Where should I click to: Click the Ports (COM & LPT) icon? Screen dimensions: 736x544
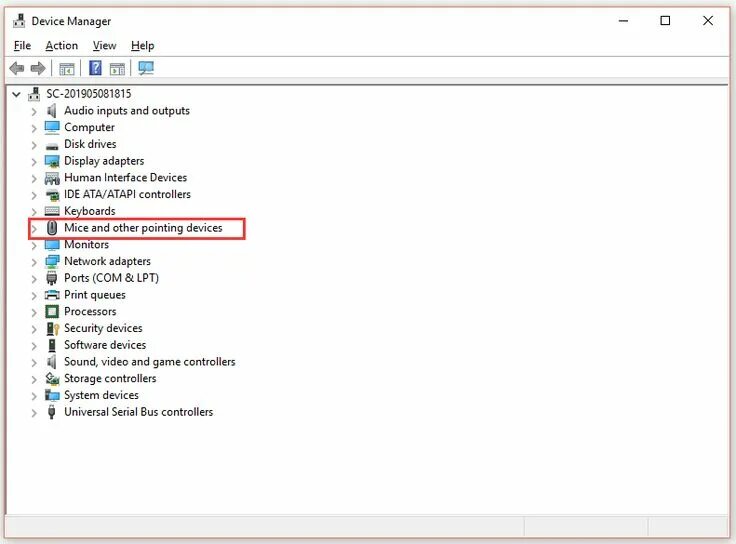(x=52, y=278)
